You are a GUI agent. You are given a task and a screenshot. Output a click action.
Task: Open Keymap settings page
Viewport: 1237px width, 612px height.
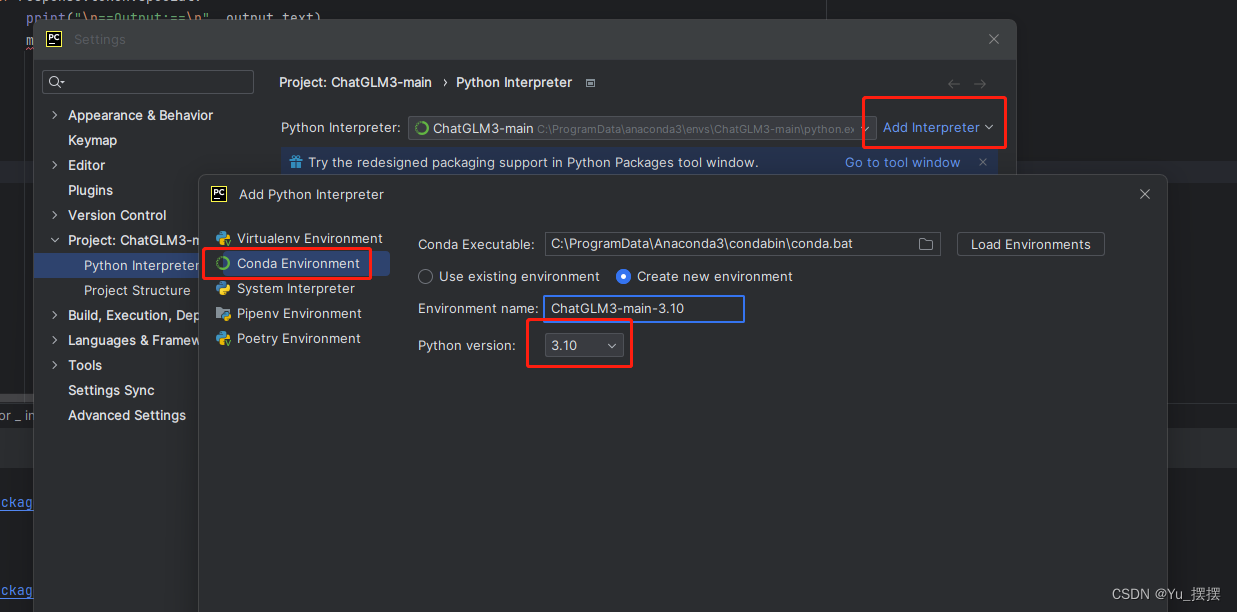pyautogui.click(x=92, y=140)
